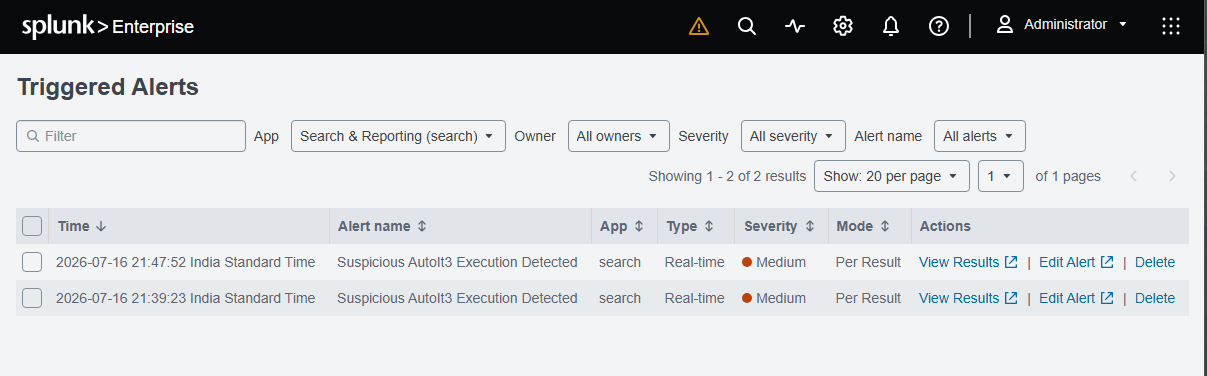Expand the Search & Reporting app dropdown
This screenshot has height=376, width=1207.
click(x=398, y=136)
